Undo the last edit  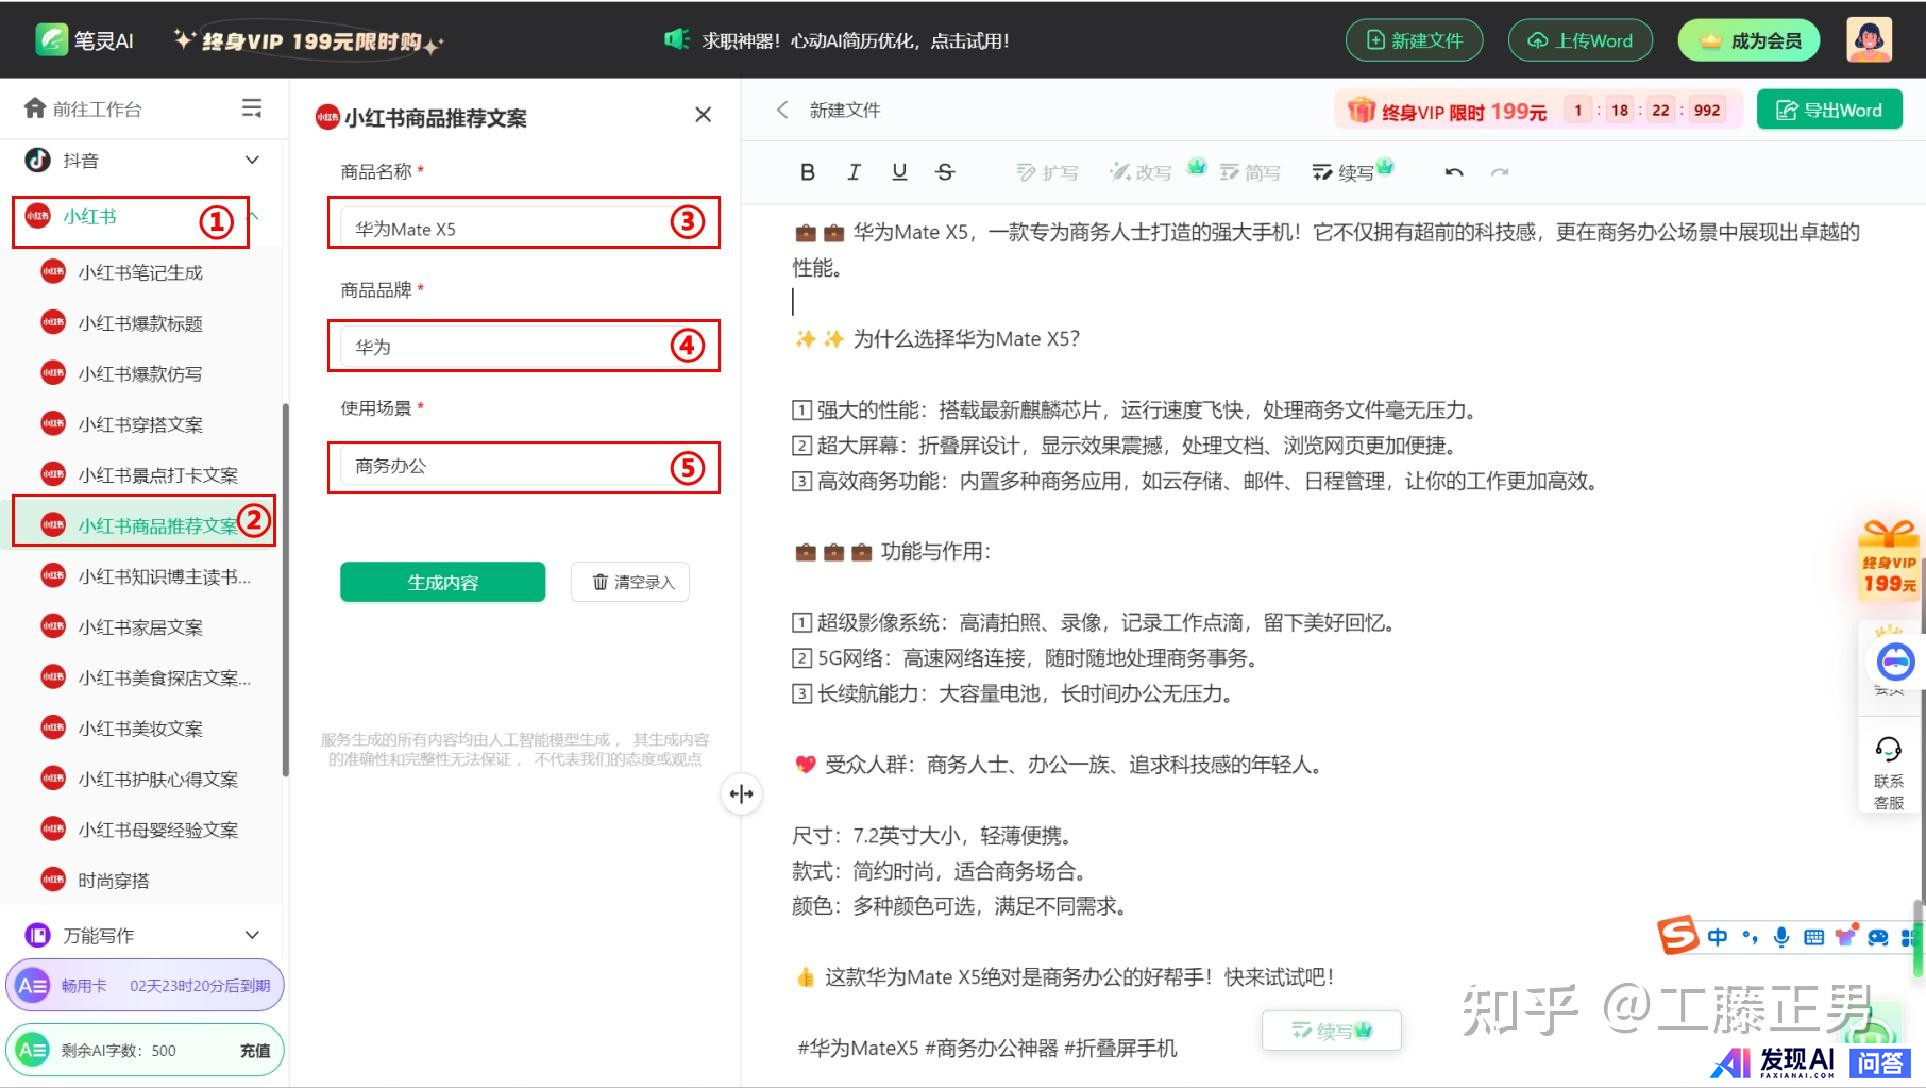click(1454, 172)
